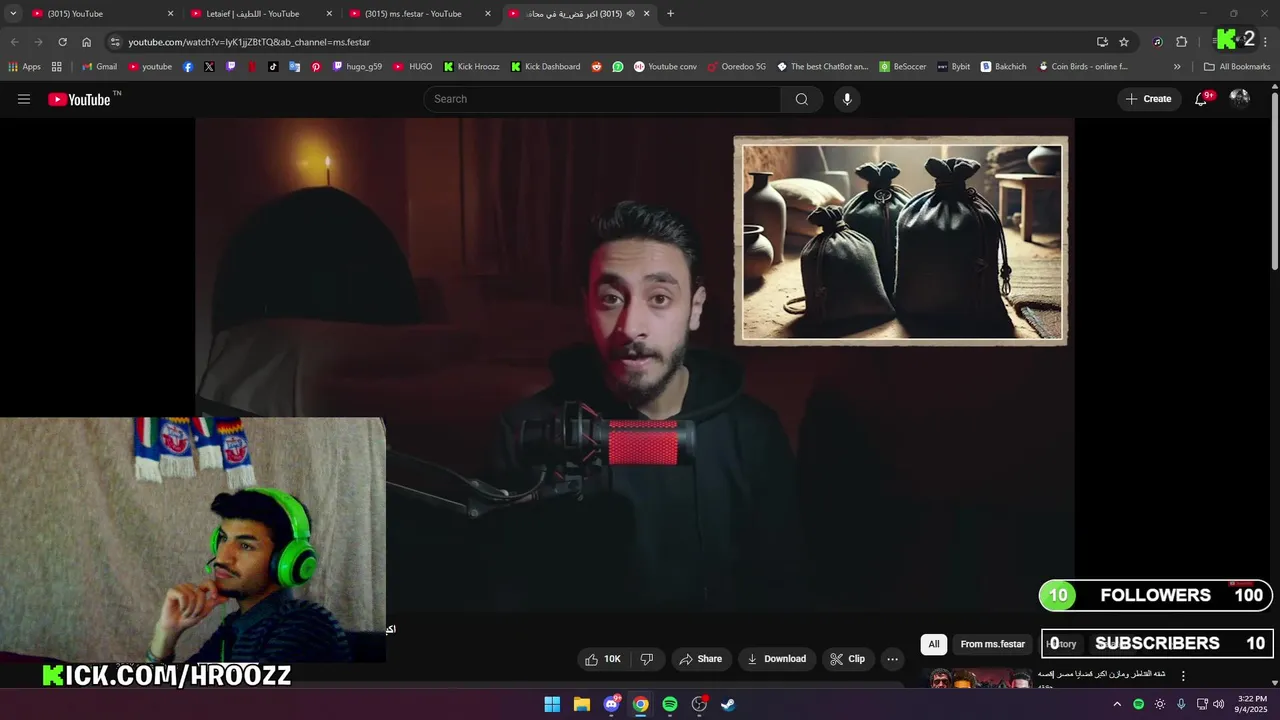This screenshot has height=720, width=1280.
Task: Start voice search with the microphone icon
Action: click(x=847, y=99)
